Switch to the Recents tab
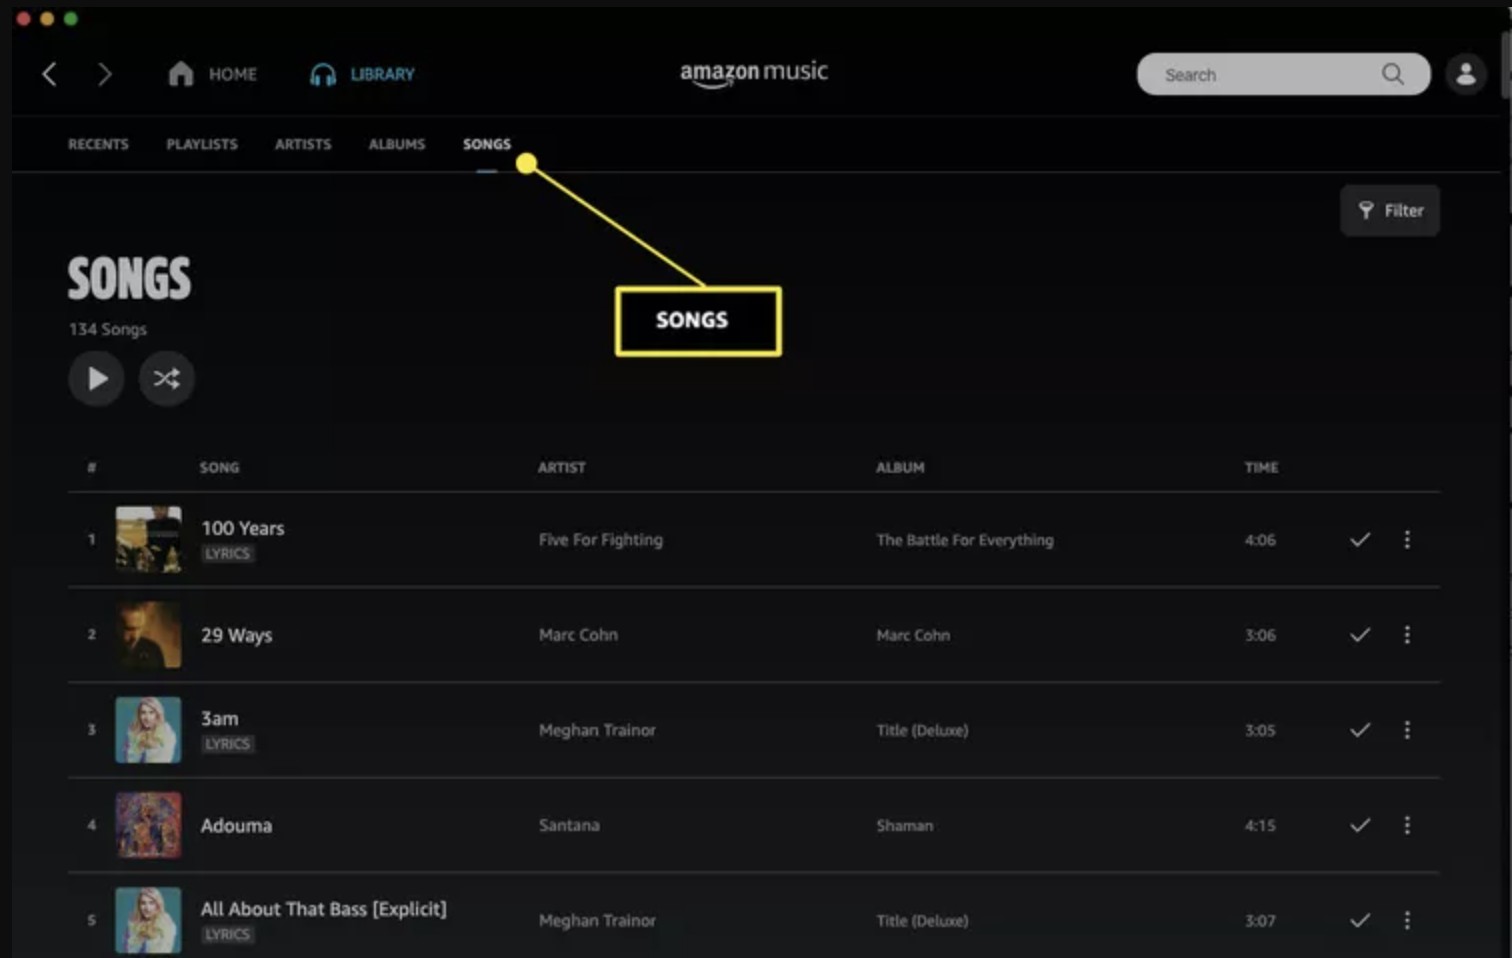Image resolution: width=1512 pixels, height=958 pixels. [x=98, y=144]
